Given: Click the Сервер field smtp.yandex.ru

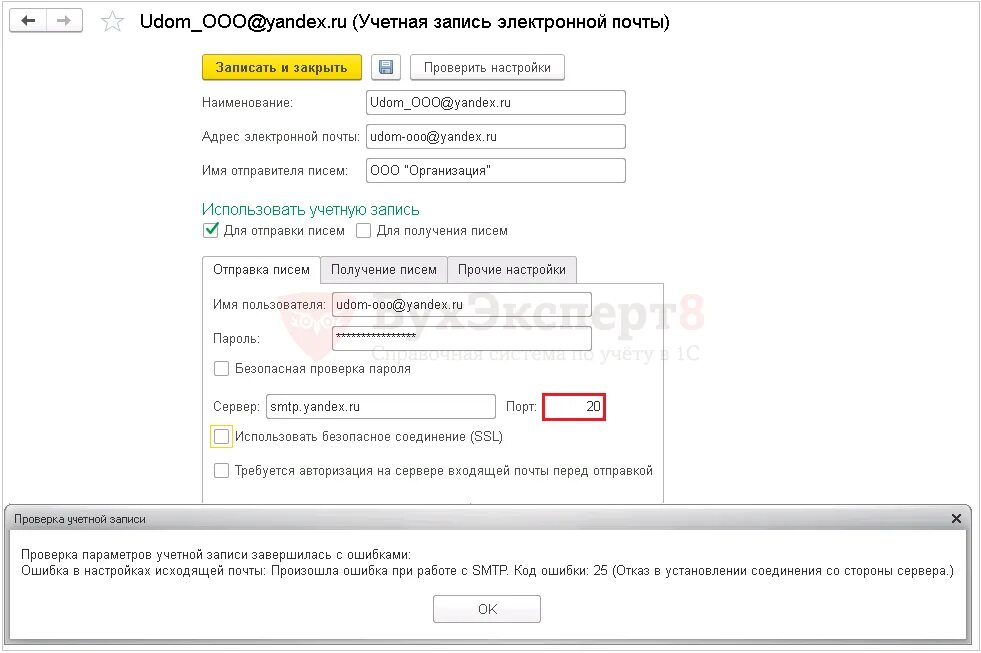Looking at the screenshot, I should (380, 407).
